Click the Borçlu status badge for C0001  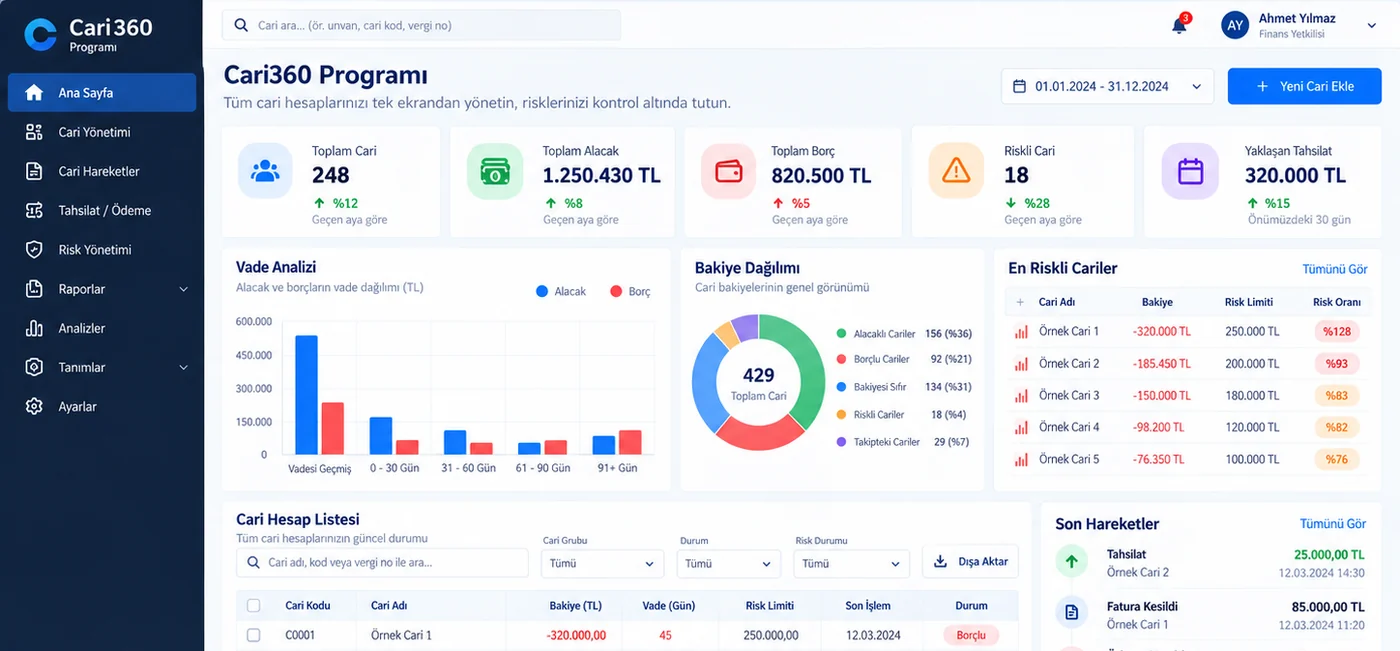(x=971, y=635)
